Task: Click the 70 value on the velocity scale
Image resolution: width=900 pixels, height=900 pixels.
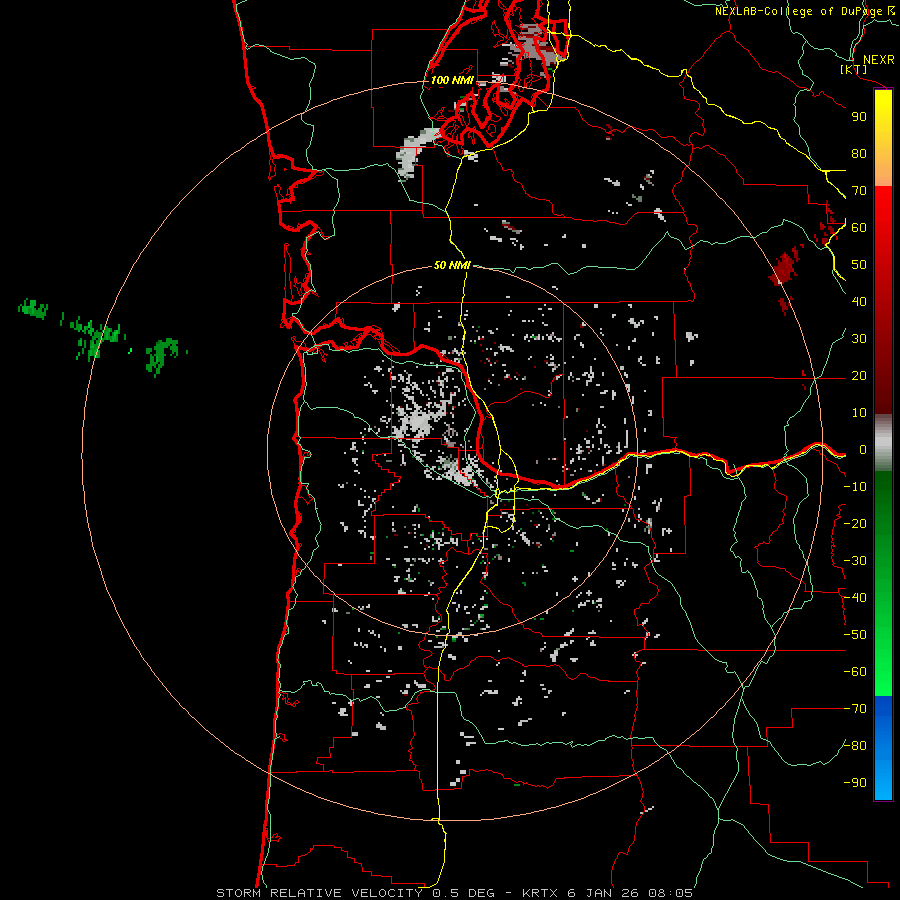Action: (859, 191)
